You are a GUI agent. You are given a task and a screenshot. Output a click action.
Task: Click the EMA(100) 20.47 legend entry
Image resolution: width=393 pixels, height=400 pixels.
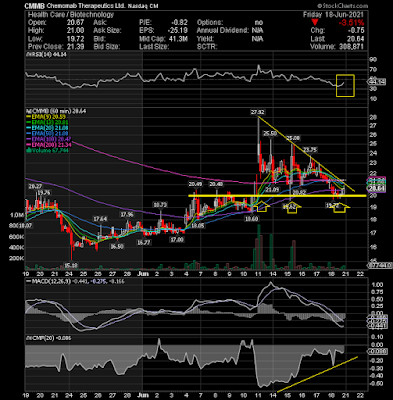point(49,139)
